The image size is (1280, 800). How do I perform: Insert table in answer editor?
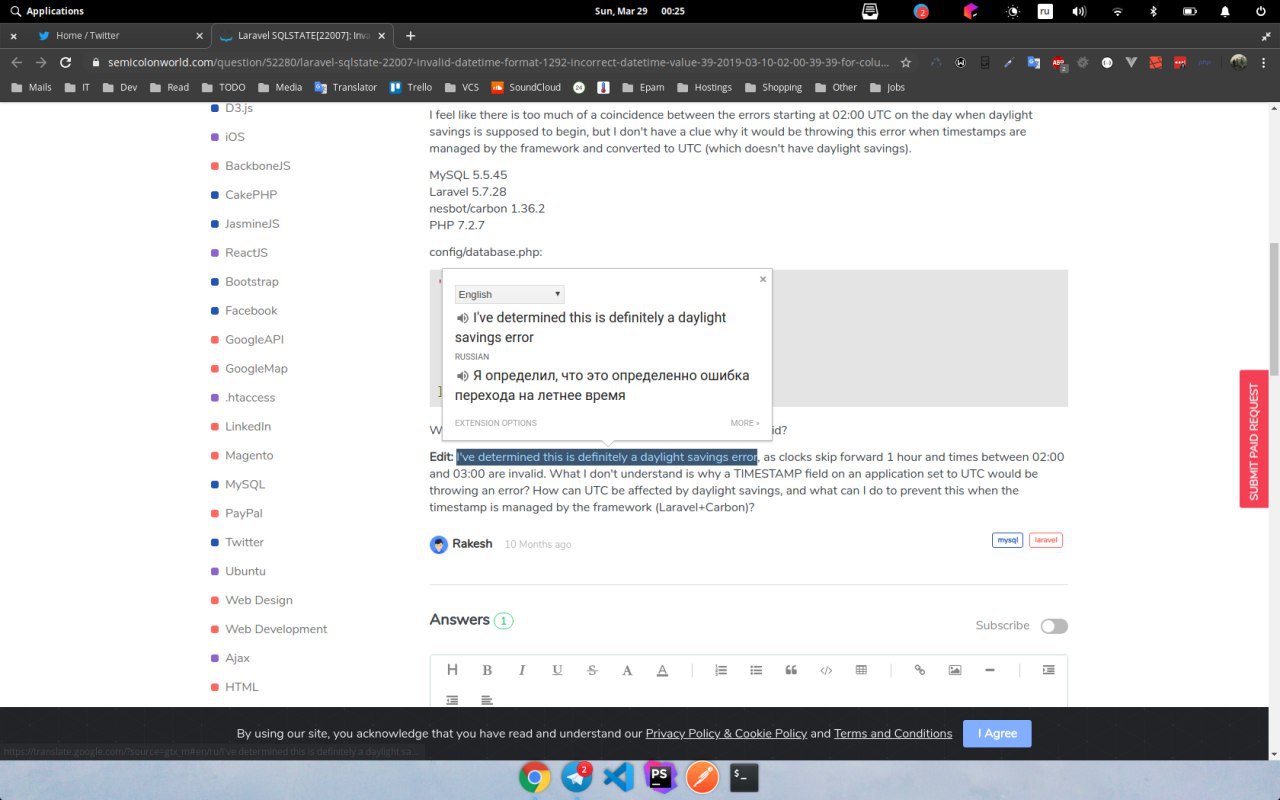pos(861,670)
